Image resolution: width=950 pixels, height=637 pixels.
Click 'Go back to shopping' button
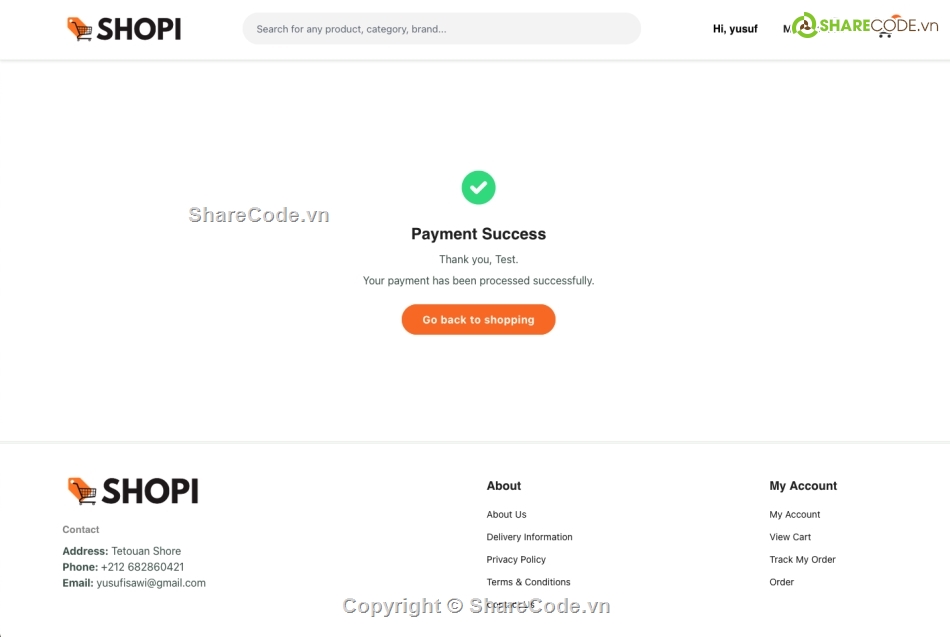(478, 319)
